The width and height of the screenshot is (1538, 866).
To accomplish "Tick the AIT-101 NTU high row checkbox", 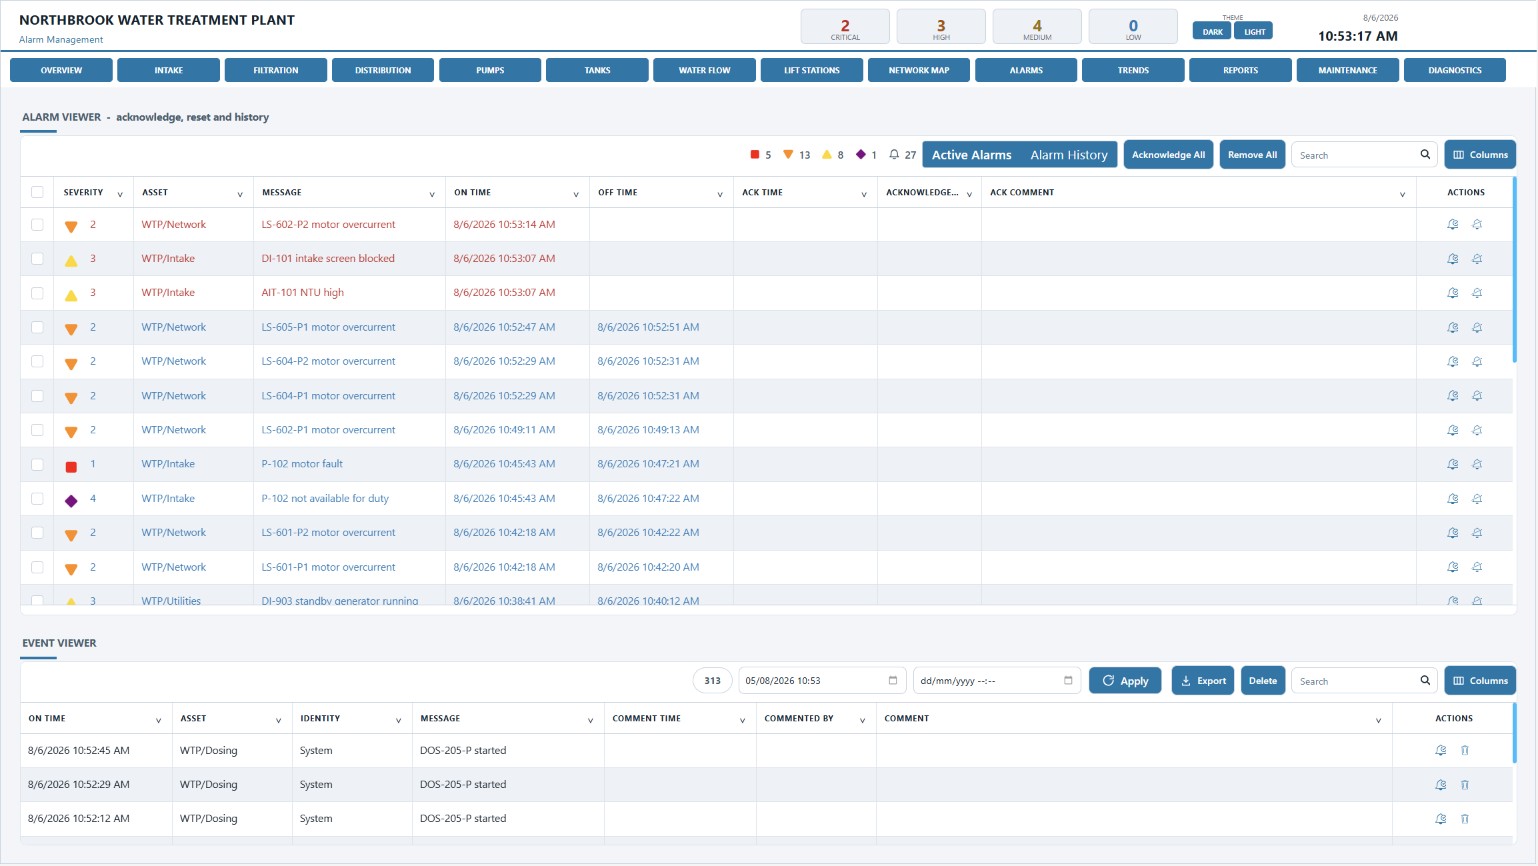I will [x=37, y=293].
